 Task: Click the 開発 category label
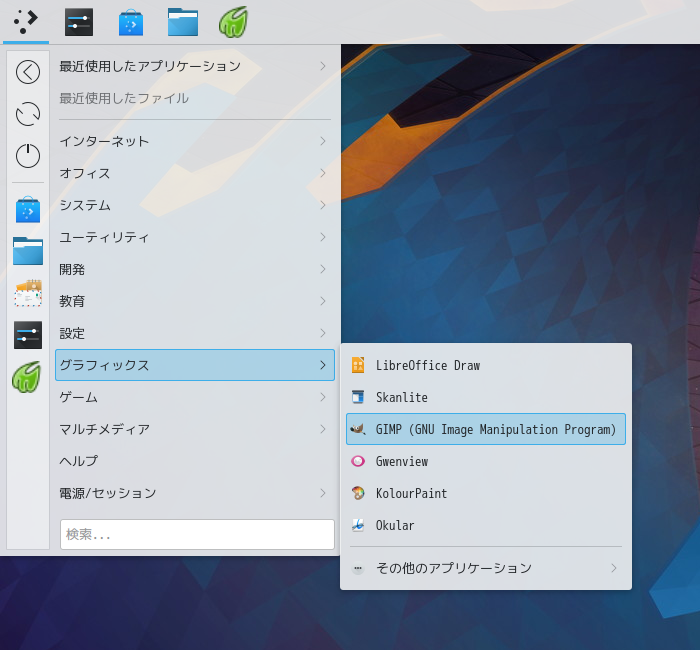[72, 269]
